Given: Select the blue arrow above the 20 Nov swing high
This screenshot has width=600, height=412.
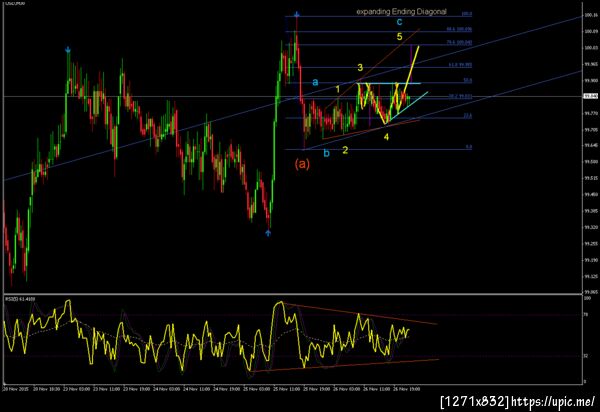Looking at the screenshot, I should pyautogui.click(x=68, y=50).
